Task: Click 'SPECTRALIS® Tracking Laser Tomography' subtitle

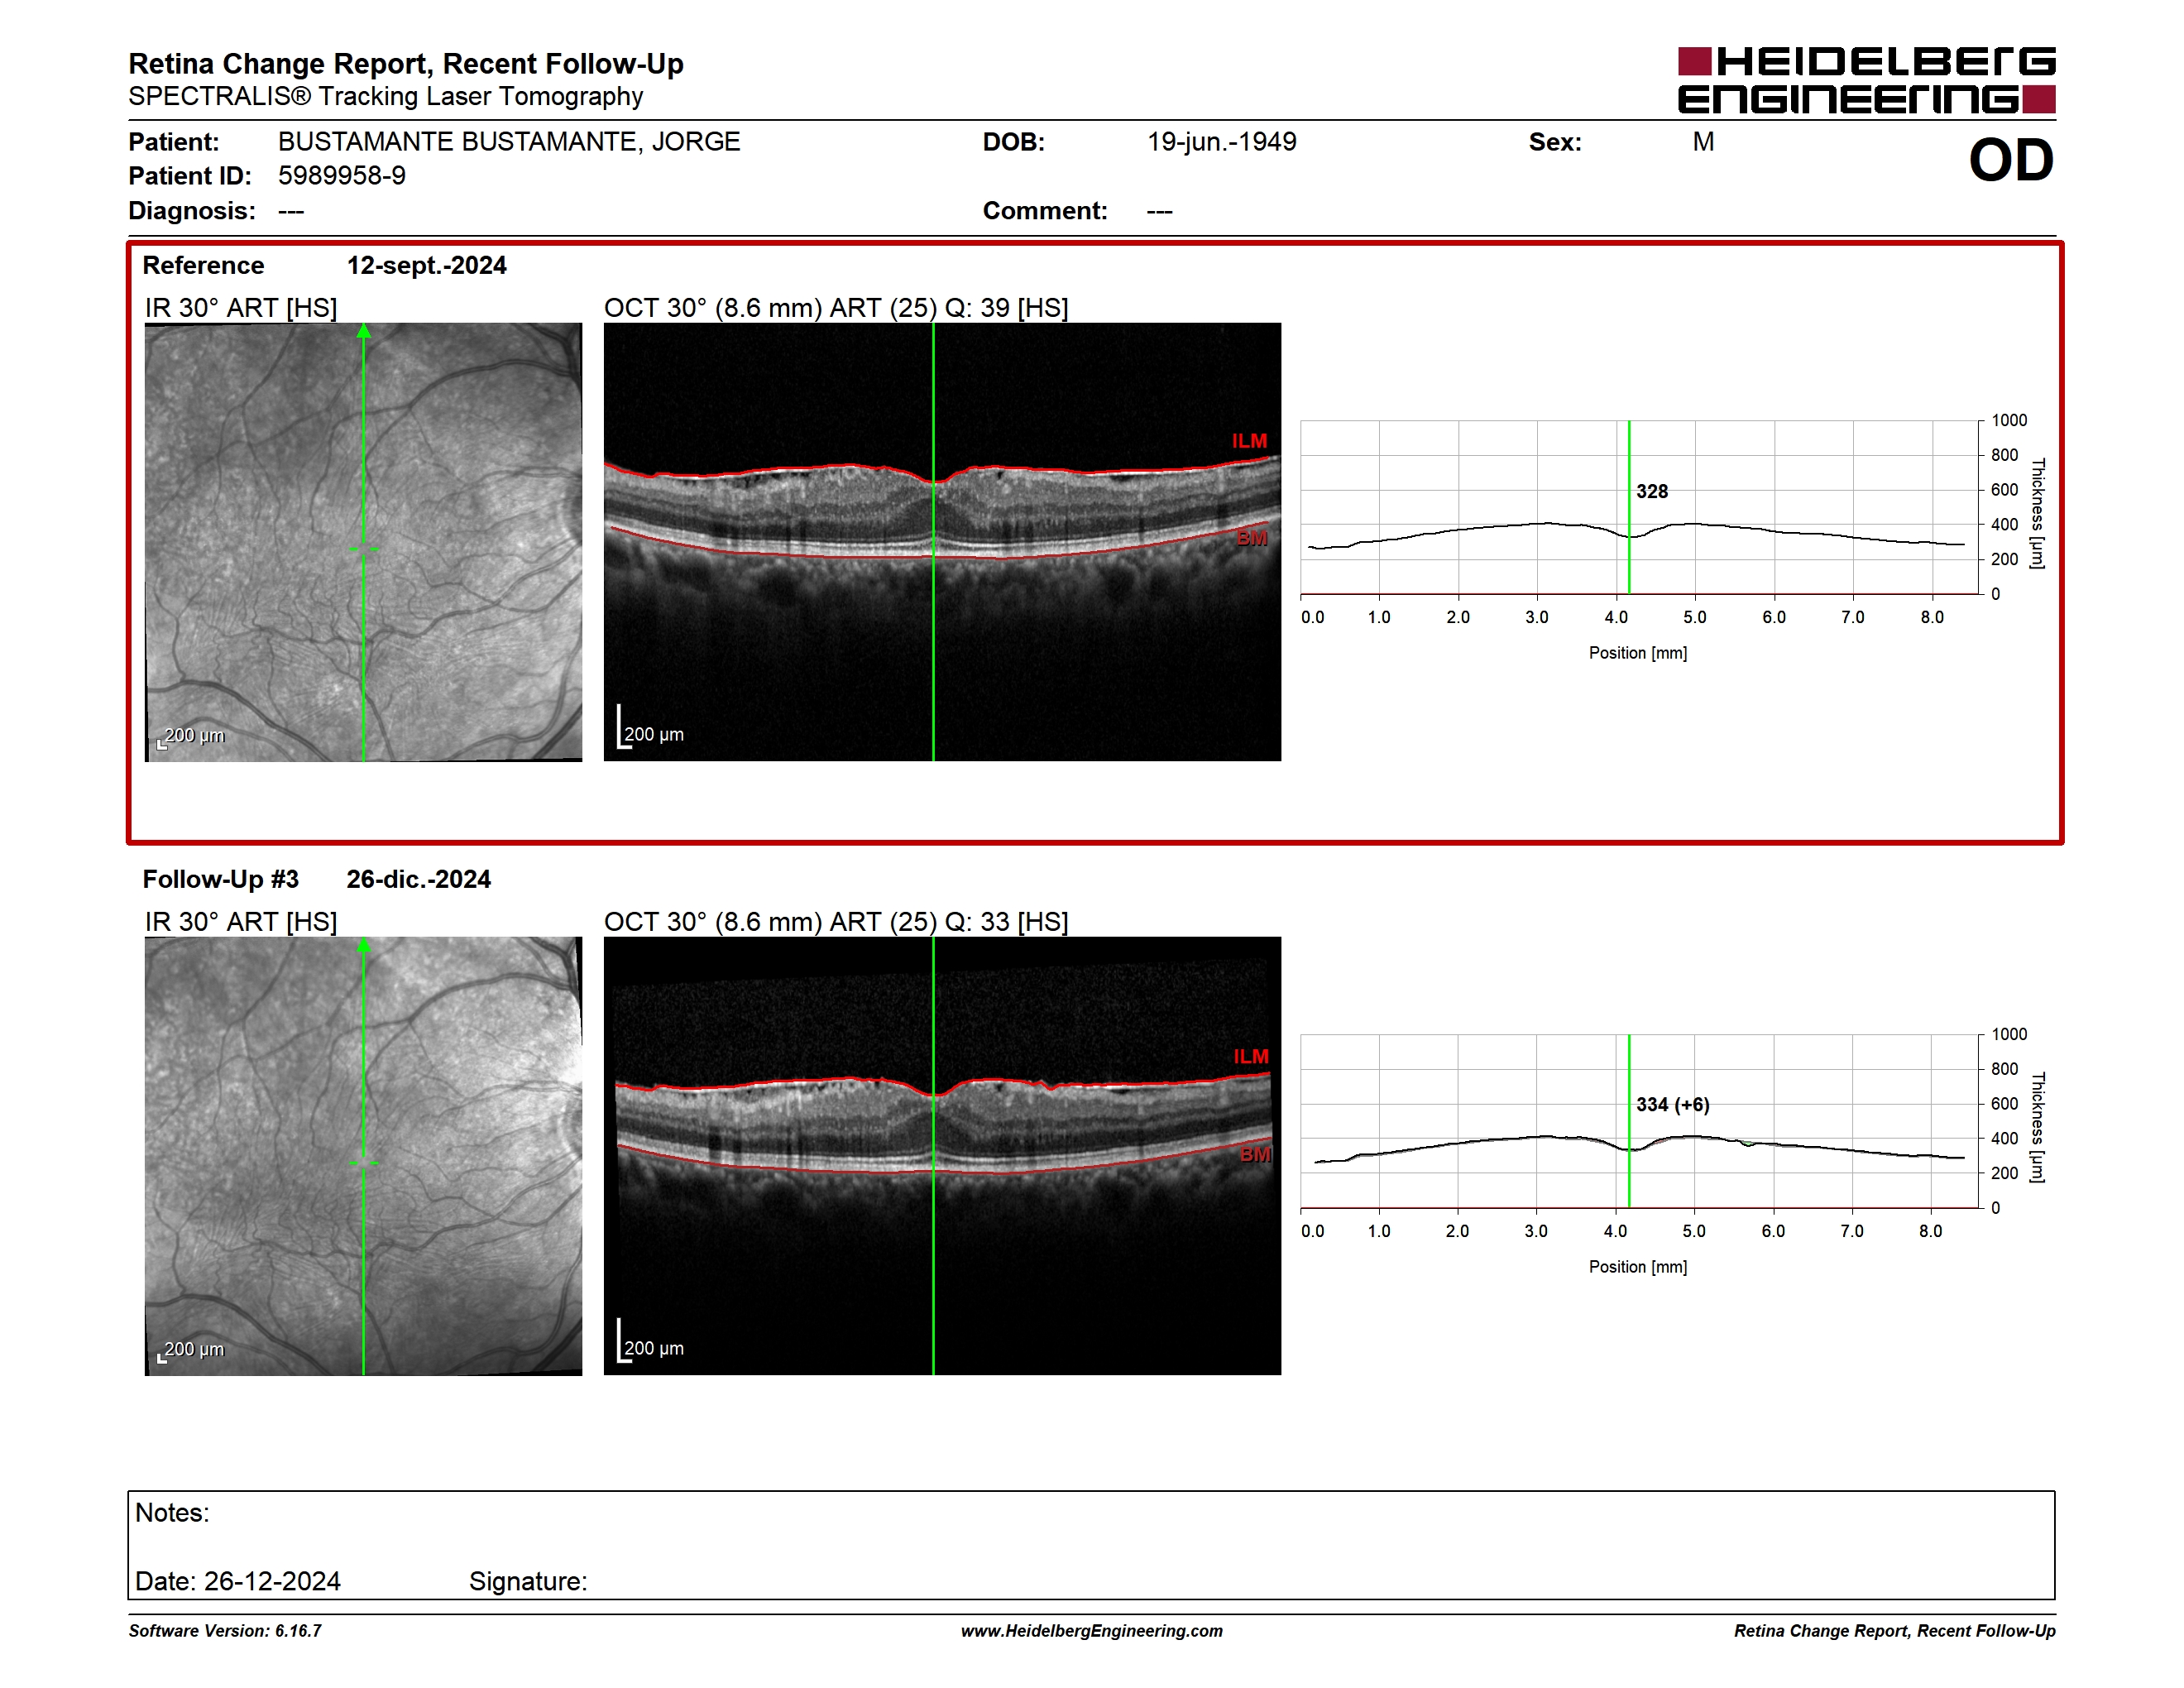Action: click(386, 96)
